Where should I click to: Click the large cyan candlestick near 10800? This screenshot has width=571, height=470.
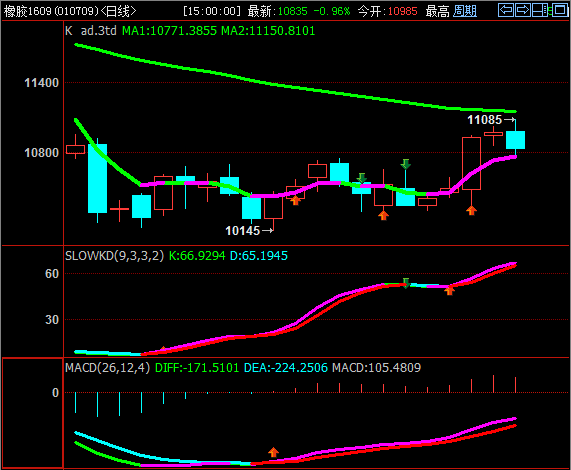tap(97, 178)
